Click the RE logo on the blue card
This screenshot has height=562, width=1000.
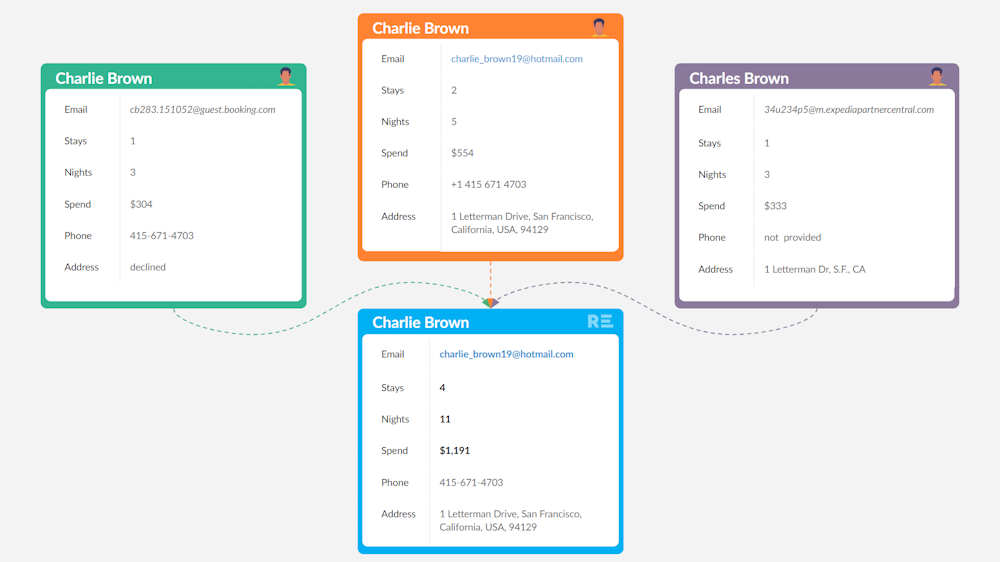pyautogui.click(x=600, y=321)
